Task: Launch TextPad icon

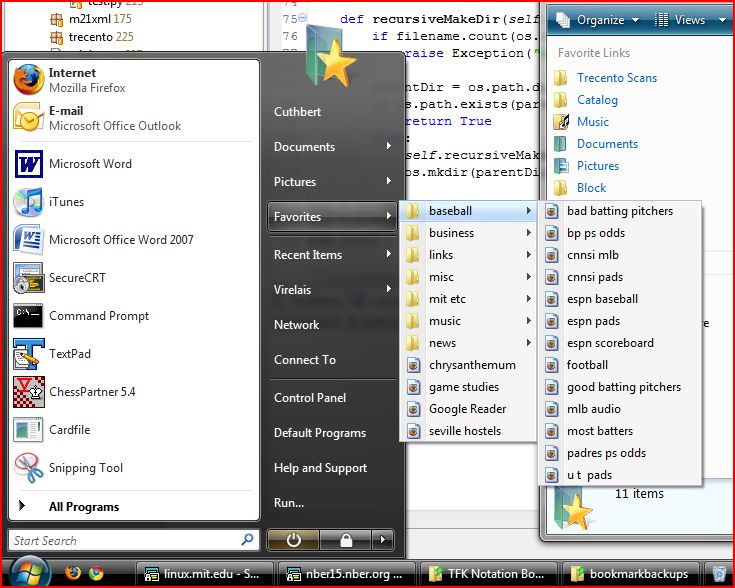Action: click(x=29, y=354)
